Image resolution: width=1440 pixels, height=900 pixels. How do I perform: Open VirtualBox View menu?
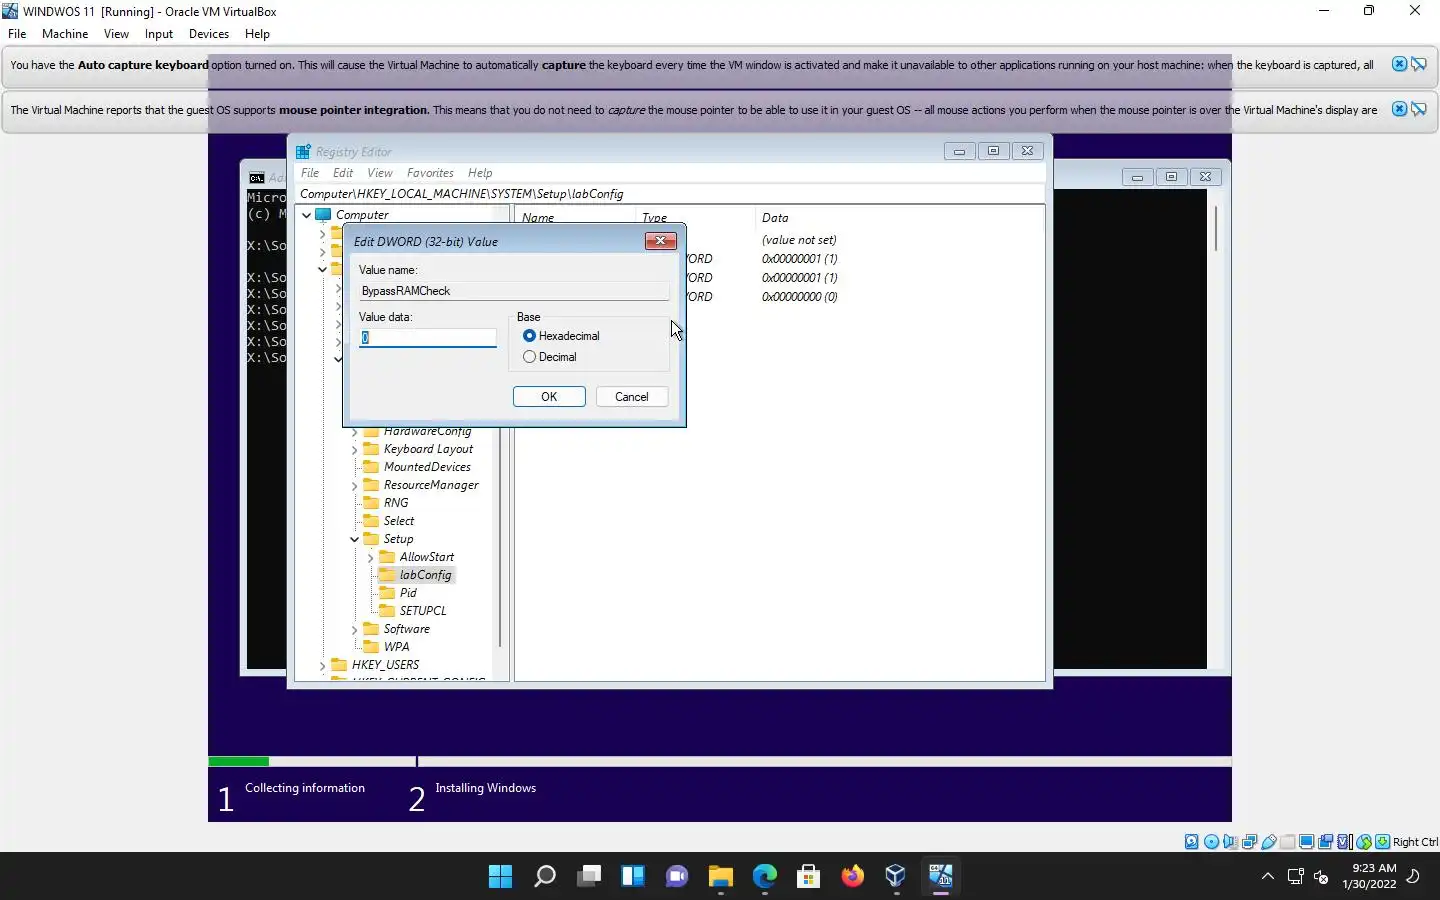coord(116,34)
